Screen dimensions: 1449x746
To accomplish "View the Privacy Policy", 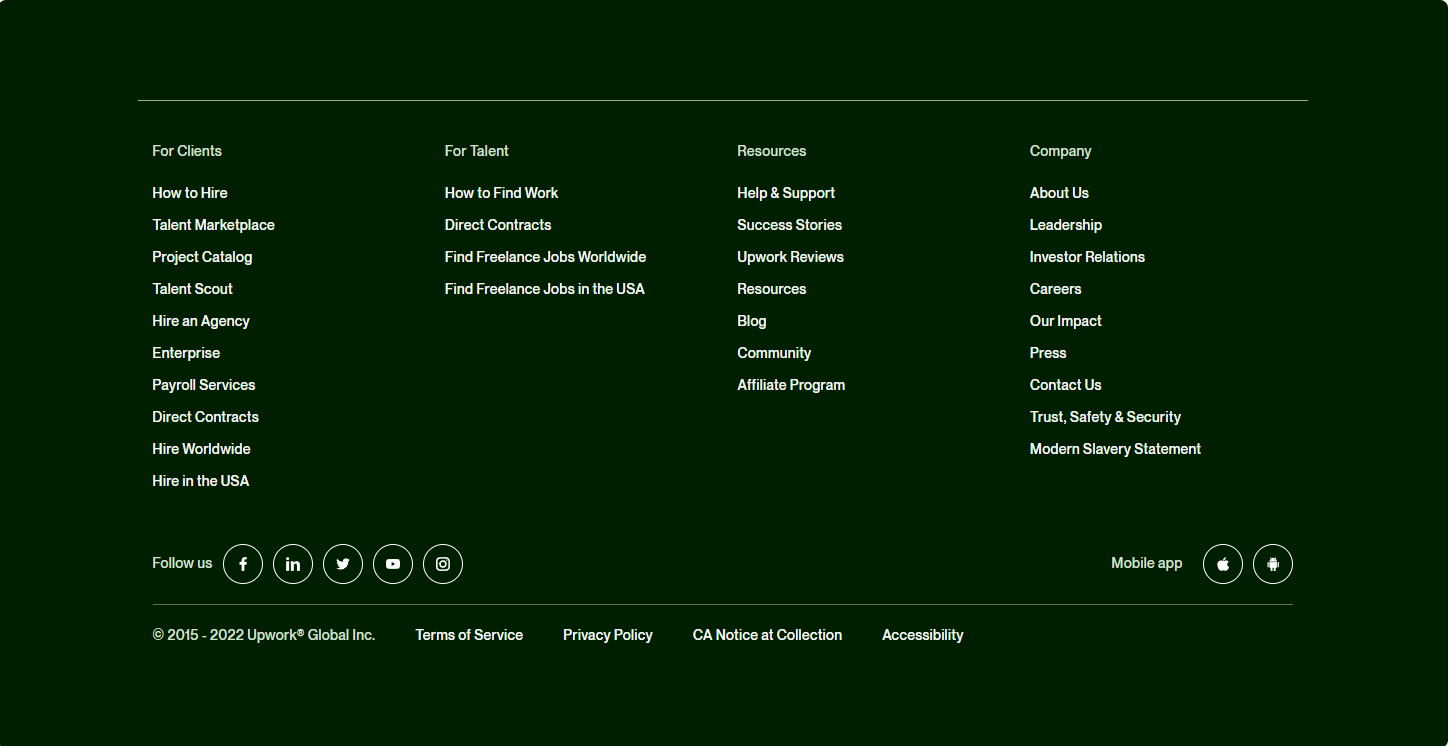I will [607, 635].
